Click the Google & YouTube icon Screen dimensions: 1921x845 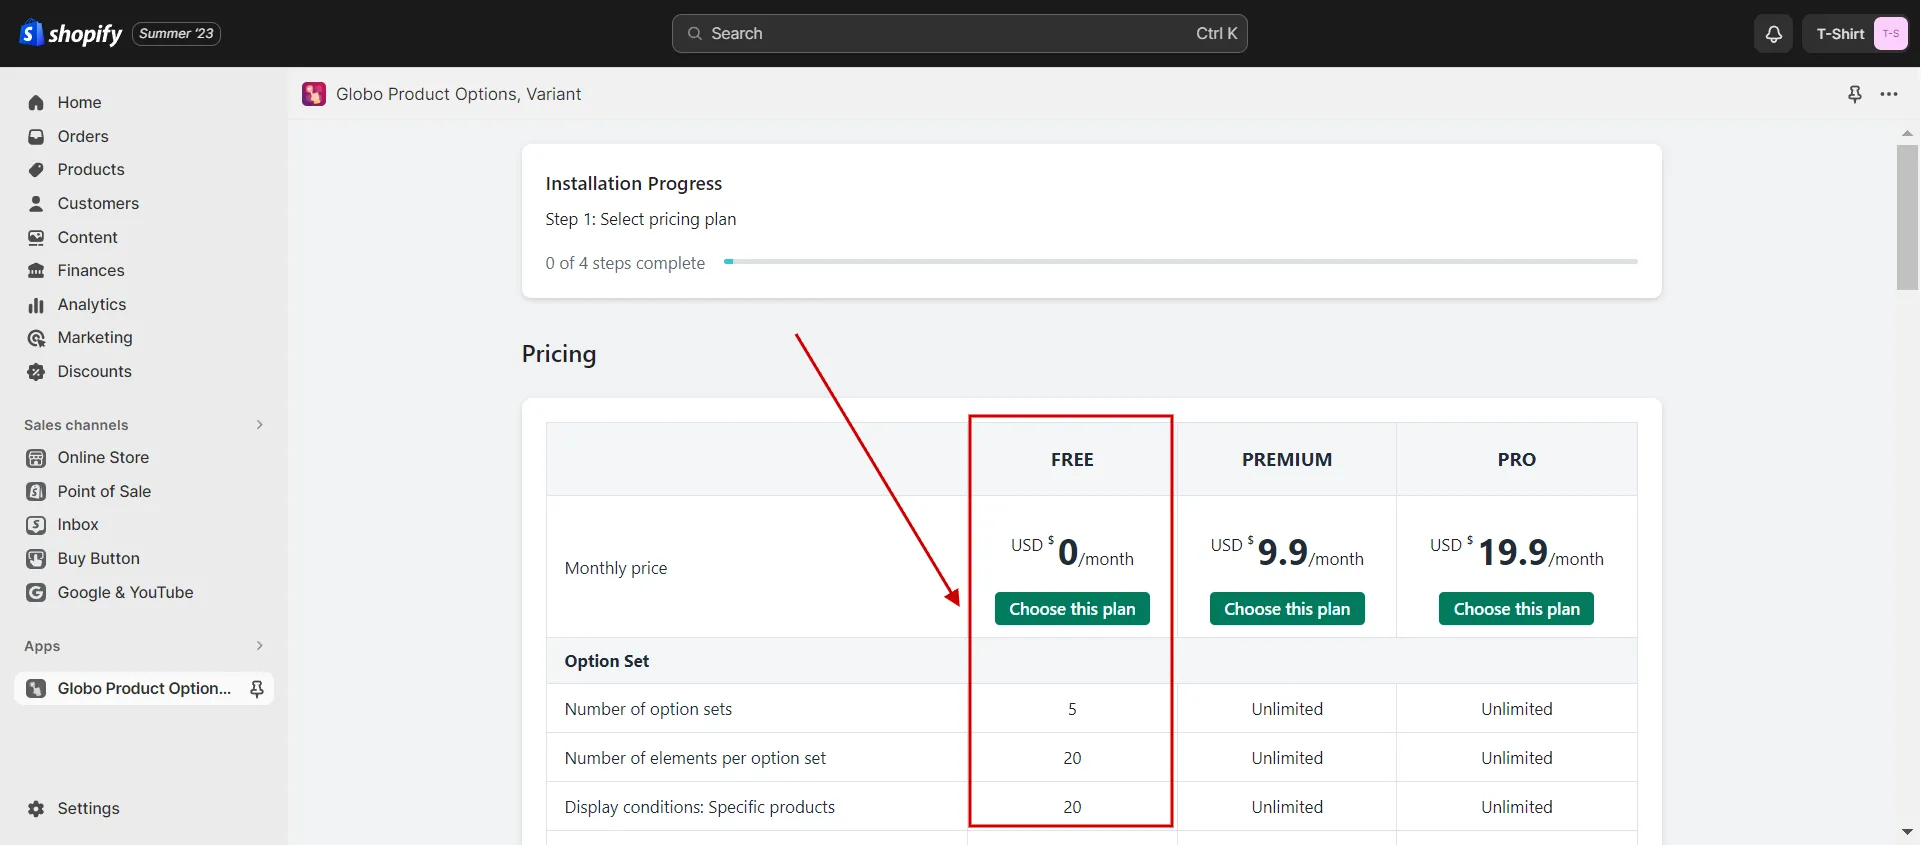(x=36, y=593)
